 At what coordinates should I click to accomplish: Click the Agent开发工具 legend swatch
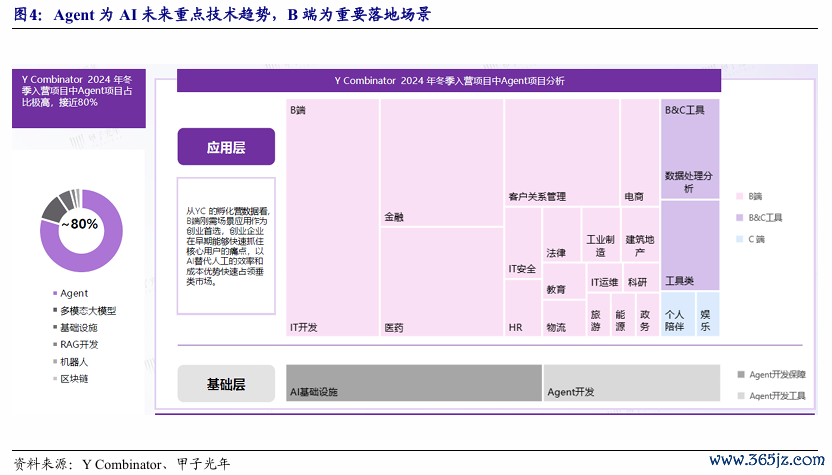(741, 396)
